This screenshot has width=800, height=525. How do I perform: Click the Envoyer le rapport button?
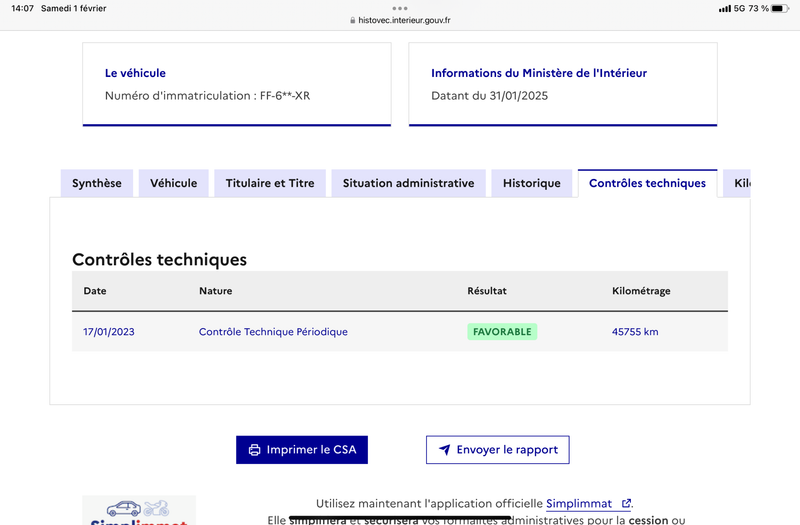click(x=497, y=449)
